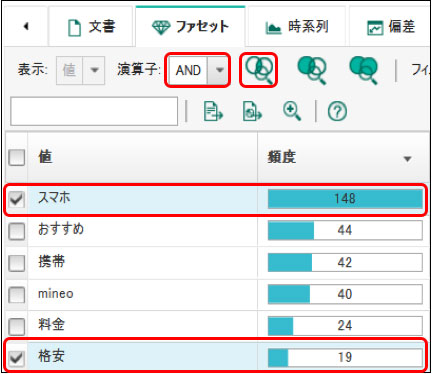Click the 値 column header
The image size is (432, 374).
tap(143, 157)
